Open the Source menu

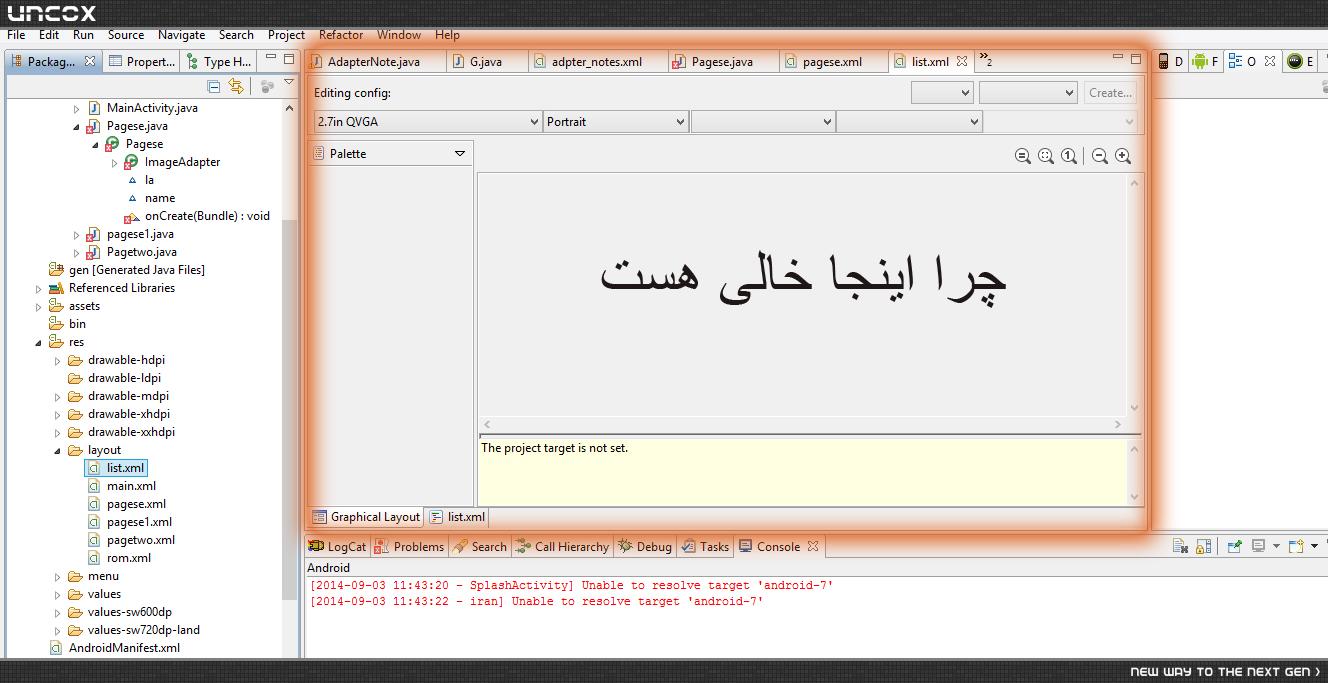click(x=126, y=34)
